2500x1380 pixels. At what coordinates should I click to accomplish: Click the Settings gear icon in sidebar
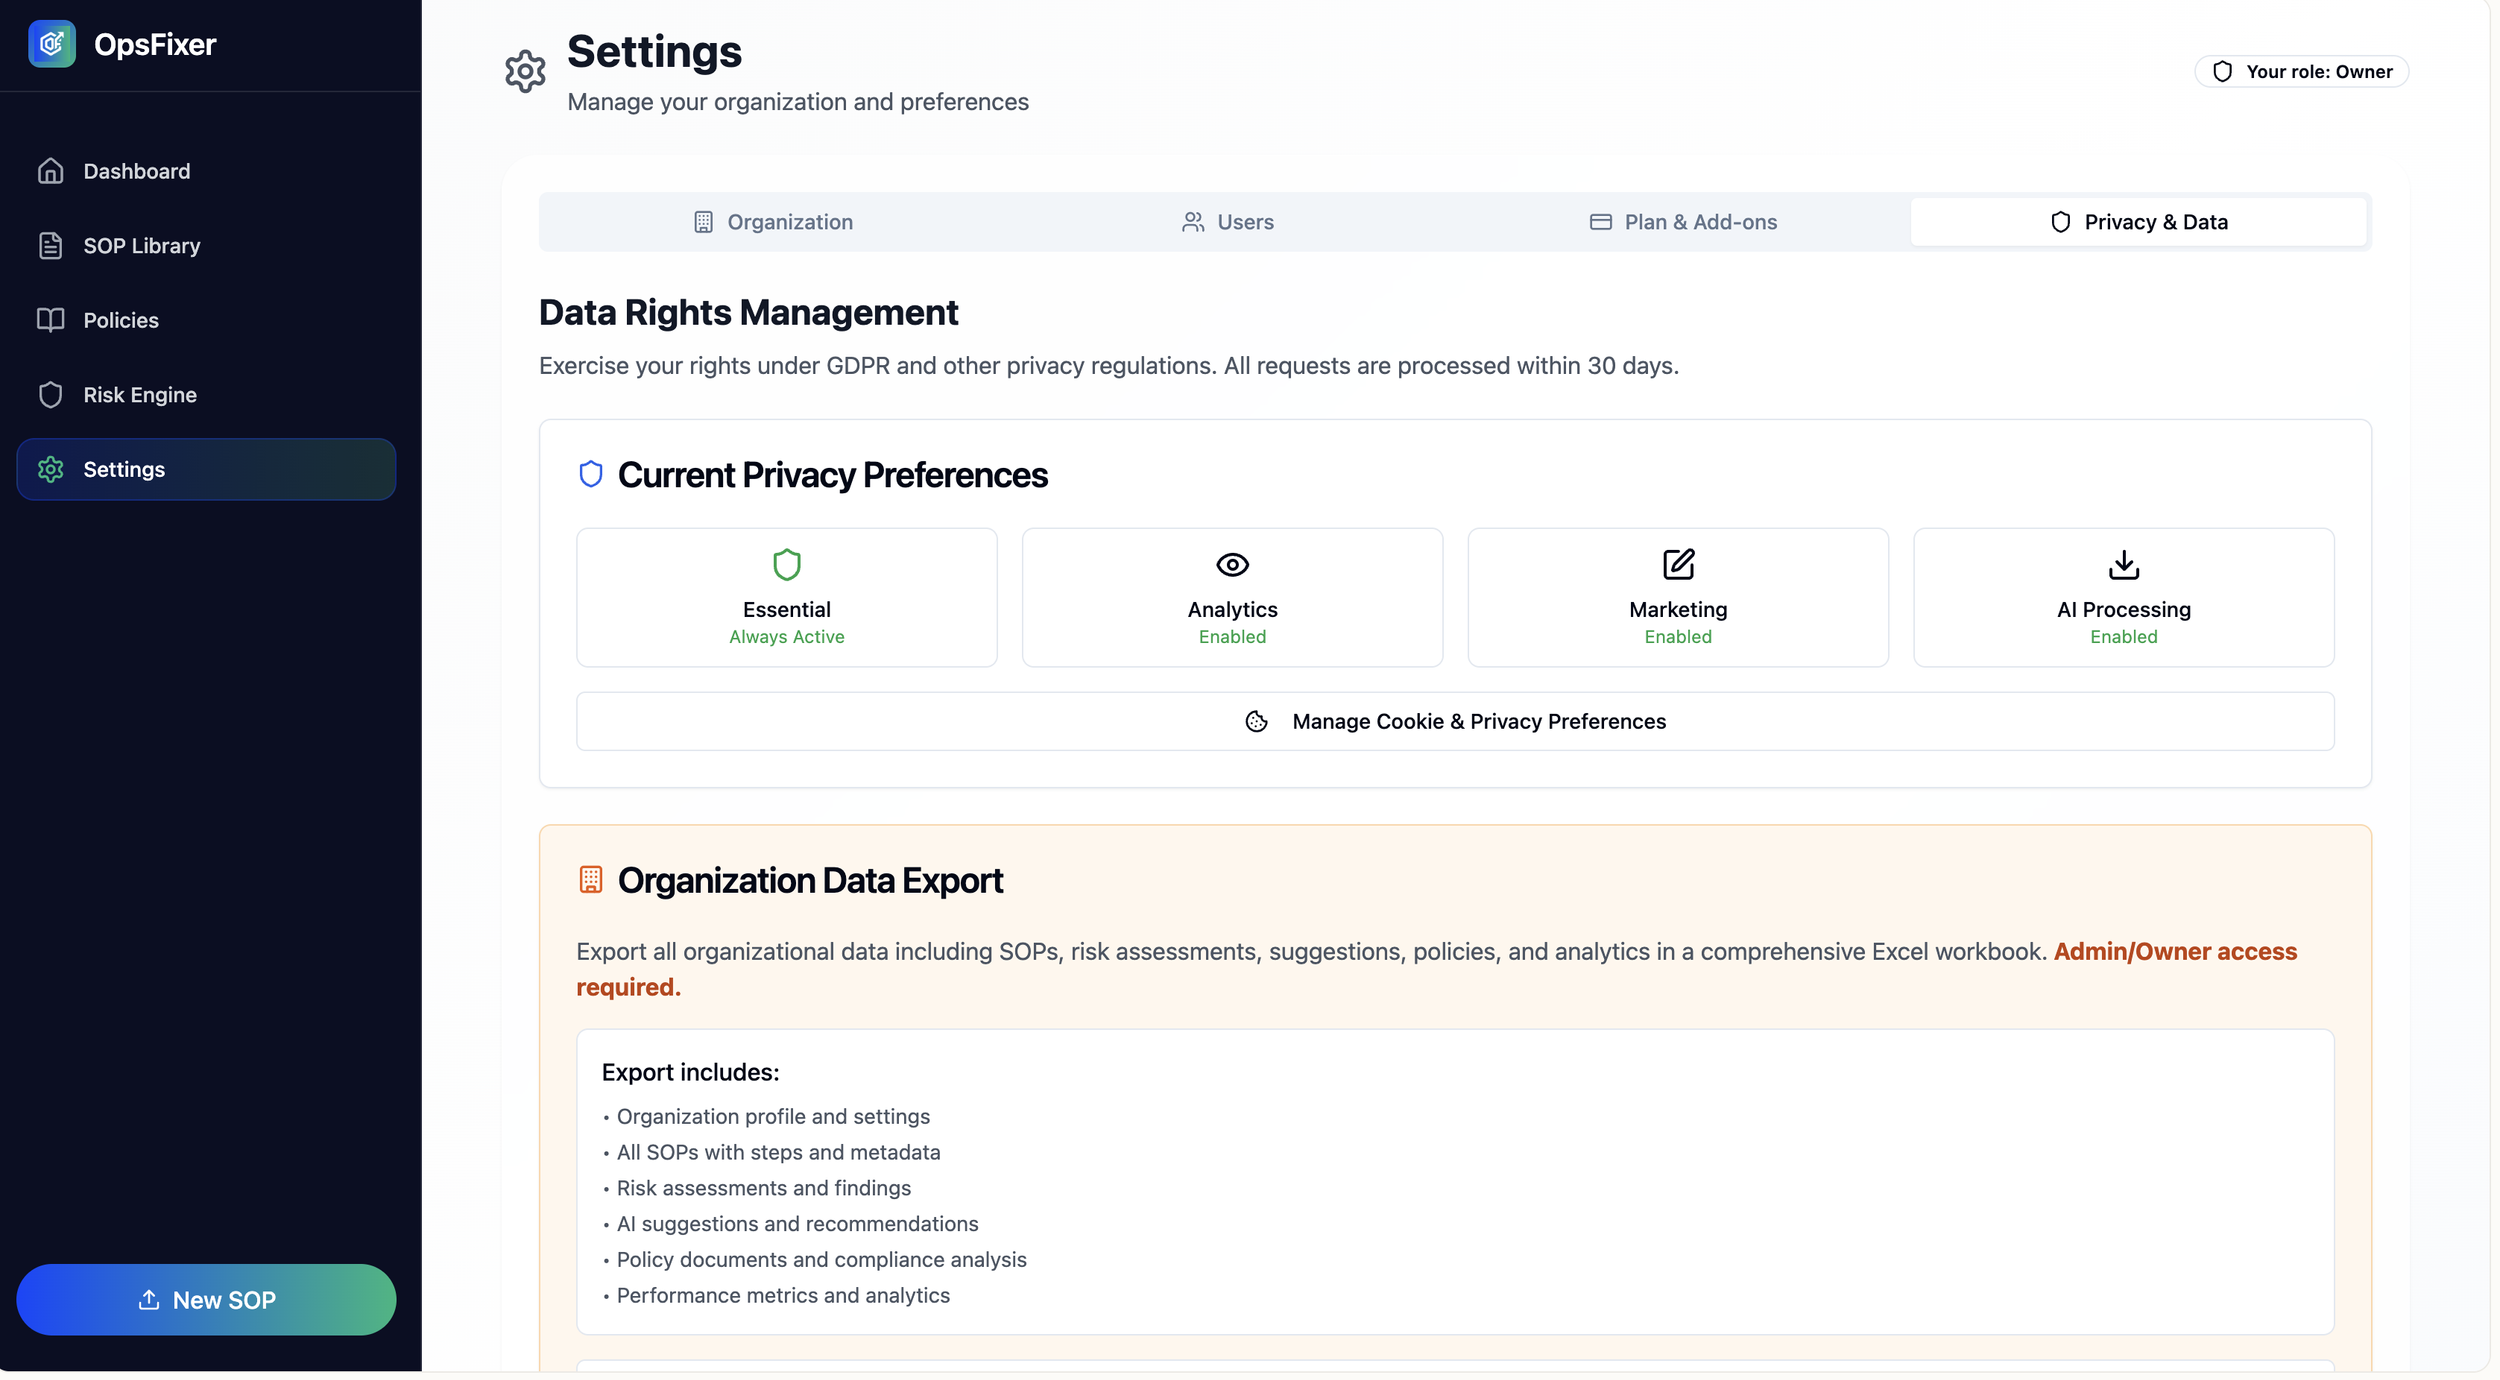point(50,469)
